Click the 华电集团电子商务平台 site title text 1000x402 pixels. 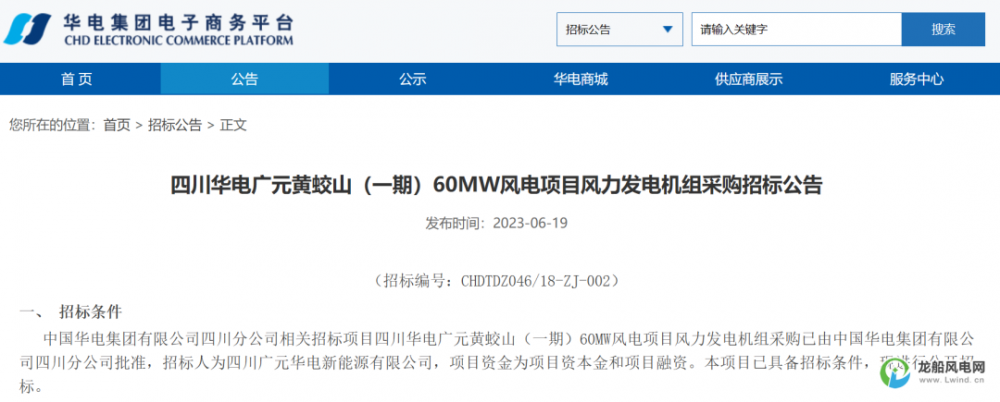tap(179, 24)
